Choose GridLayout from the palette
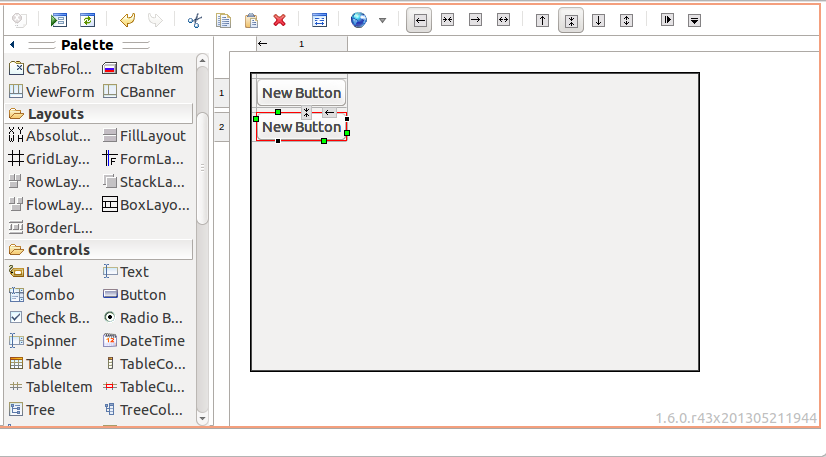 coord(50,159)
